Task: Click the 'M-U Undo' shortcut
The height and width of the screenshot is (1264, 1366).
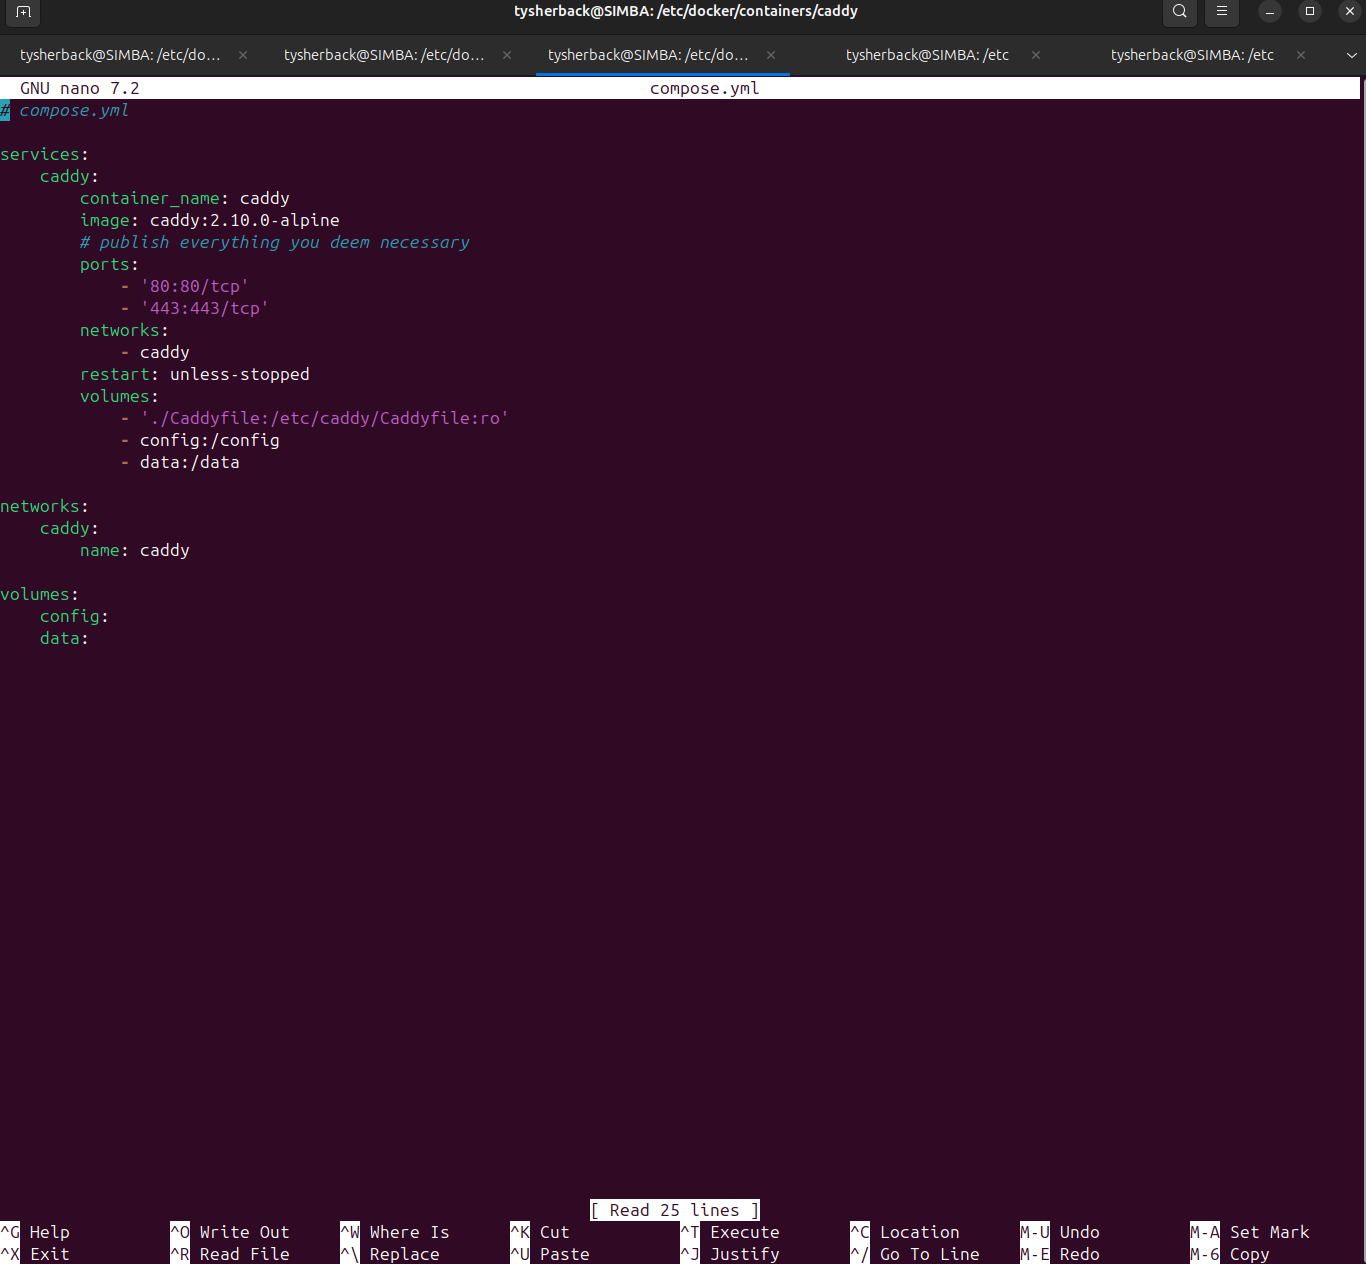Action: pyautogui.click(x=1060, y=1232)
